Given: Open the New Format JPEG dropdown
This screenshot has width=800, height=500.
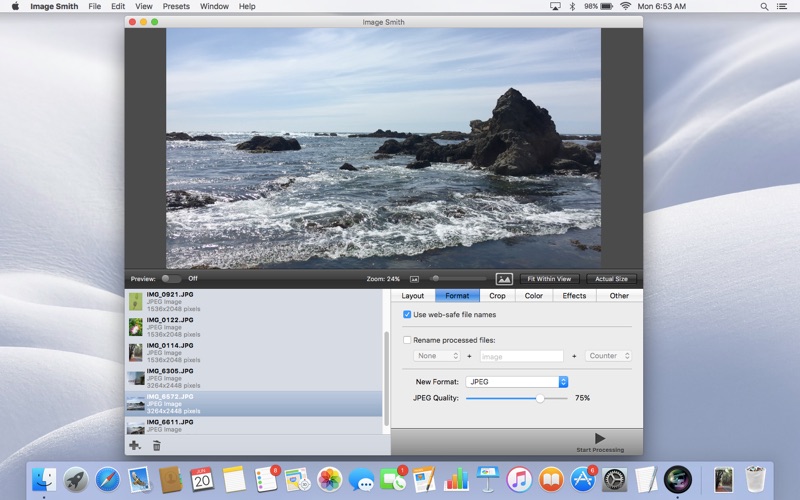Looking at the screenshot, I should coord(516,382).
